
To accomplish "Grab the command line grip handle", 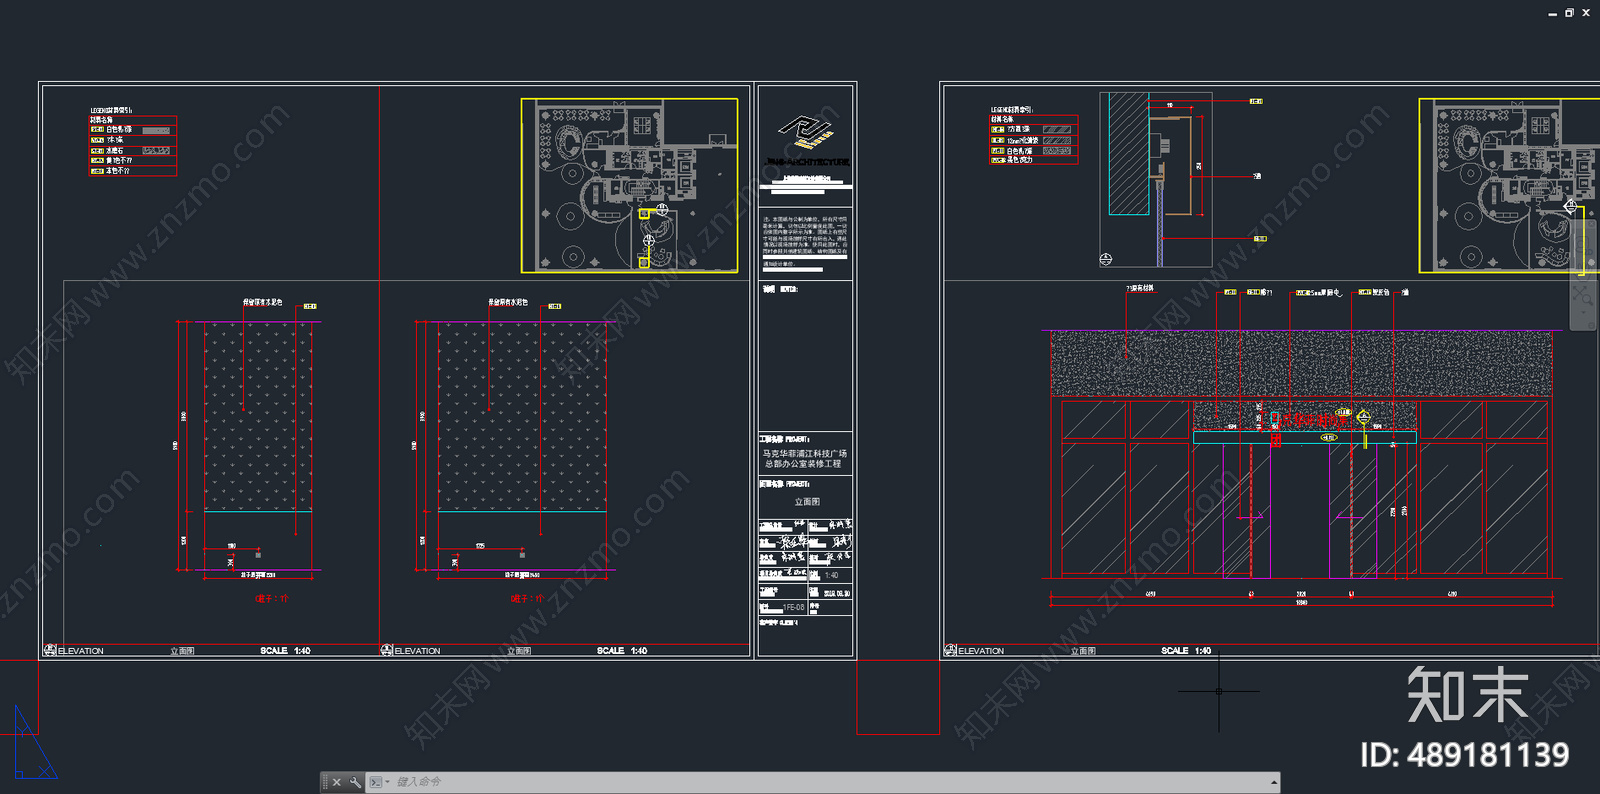I will coord(325,782).
